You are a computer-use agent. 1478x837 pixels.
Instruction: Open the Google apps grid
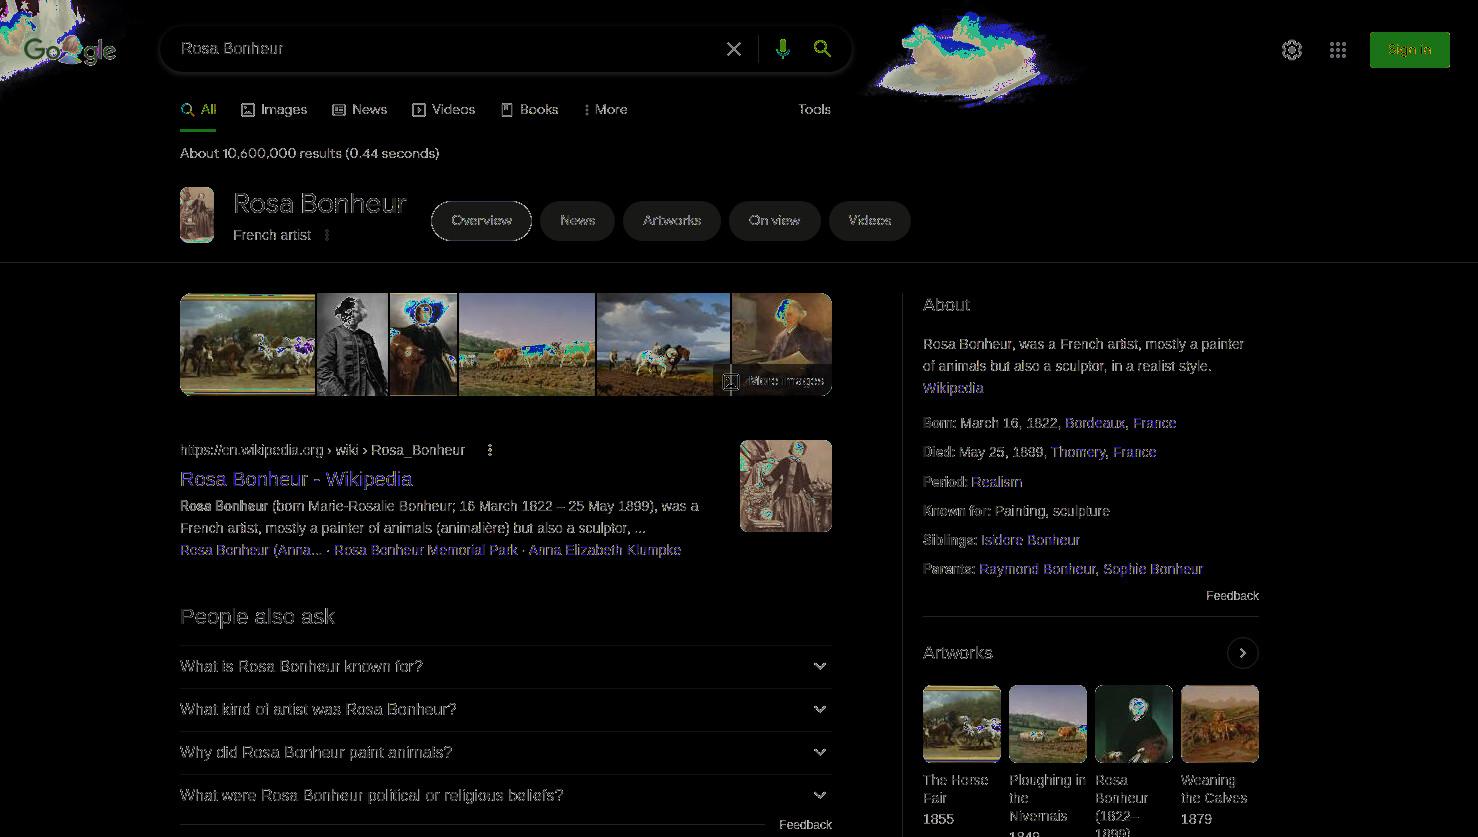pos(1338,50)
